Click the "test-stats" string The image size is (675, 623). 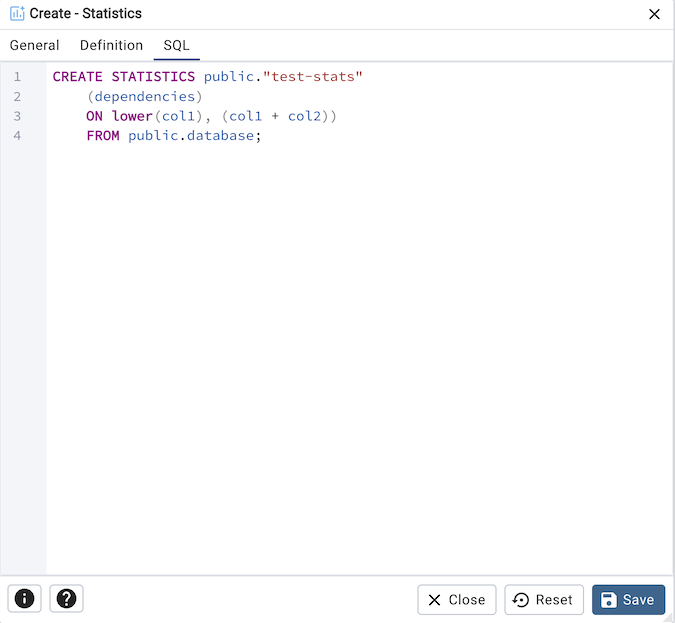313,77
